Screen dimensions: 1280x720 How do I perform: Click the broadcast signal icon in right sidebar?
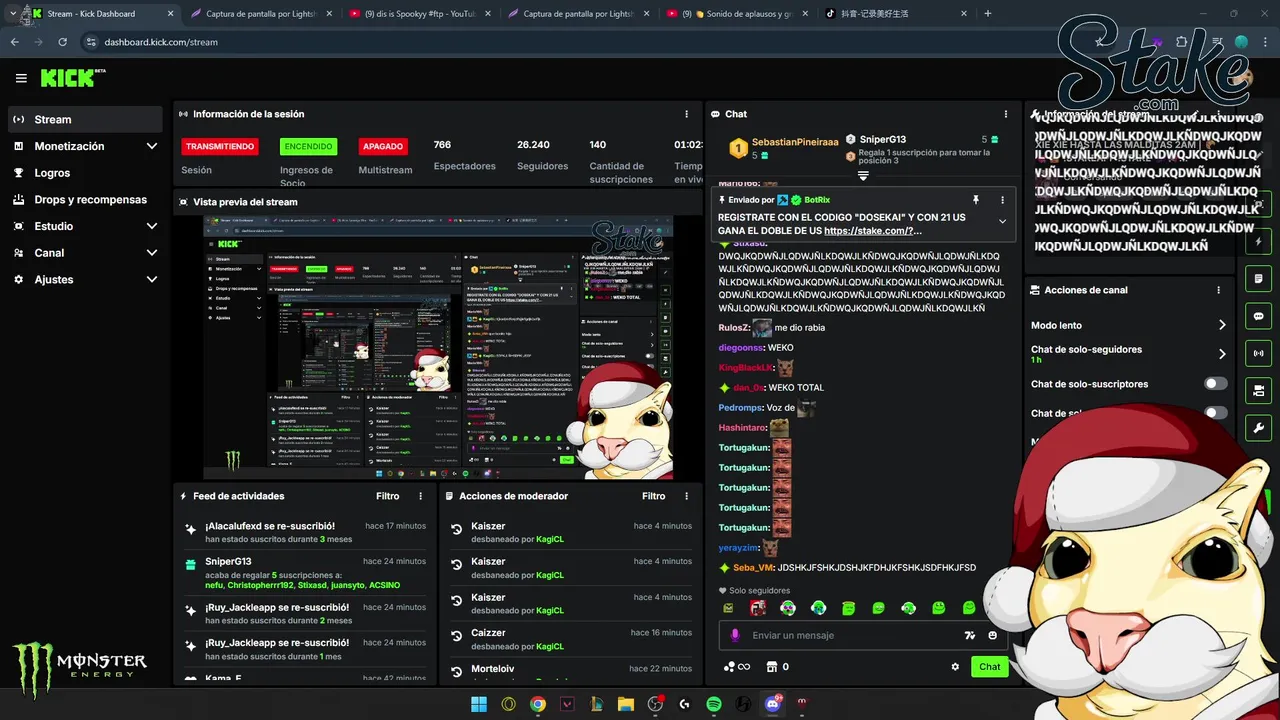point(1259,353)
